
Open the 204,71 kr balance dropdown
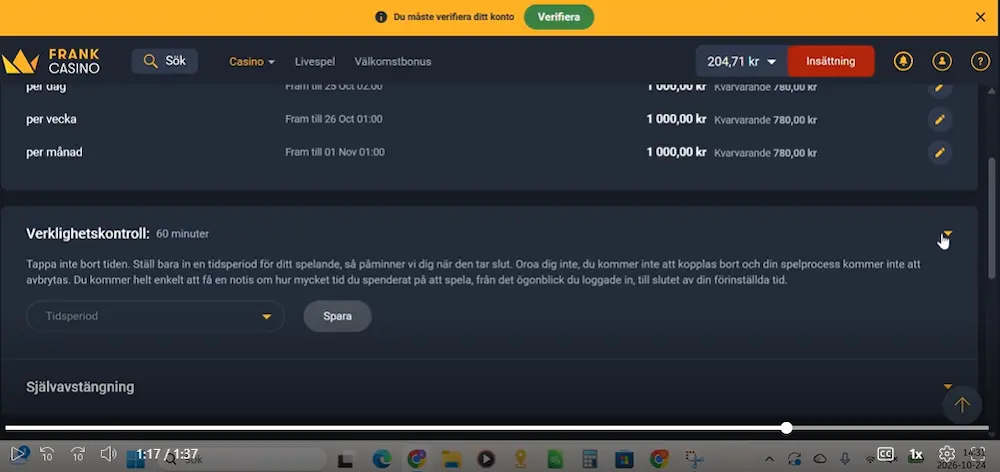pos(742,61)
